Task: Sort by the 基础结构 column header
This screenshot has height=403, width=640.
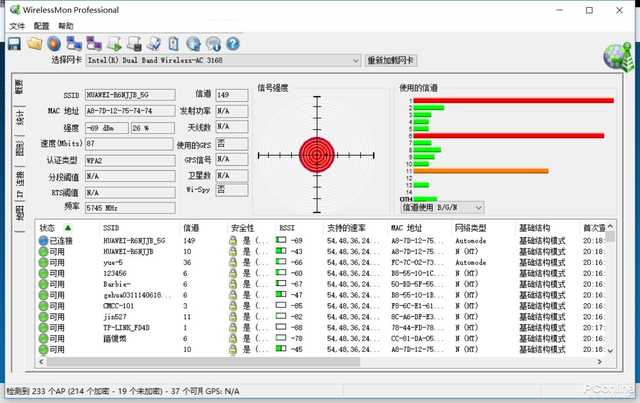Action: click(535, 228)
